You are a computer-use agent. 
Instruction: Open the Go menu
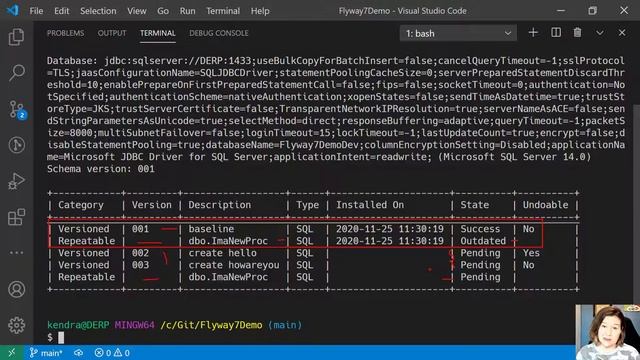[163, 11]
